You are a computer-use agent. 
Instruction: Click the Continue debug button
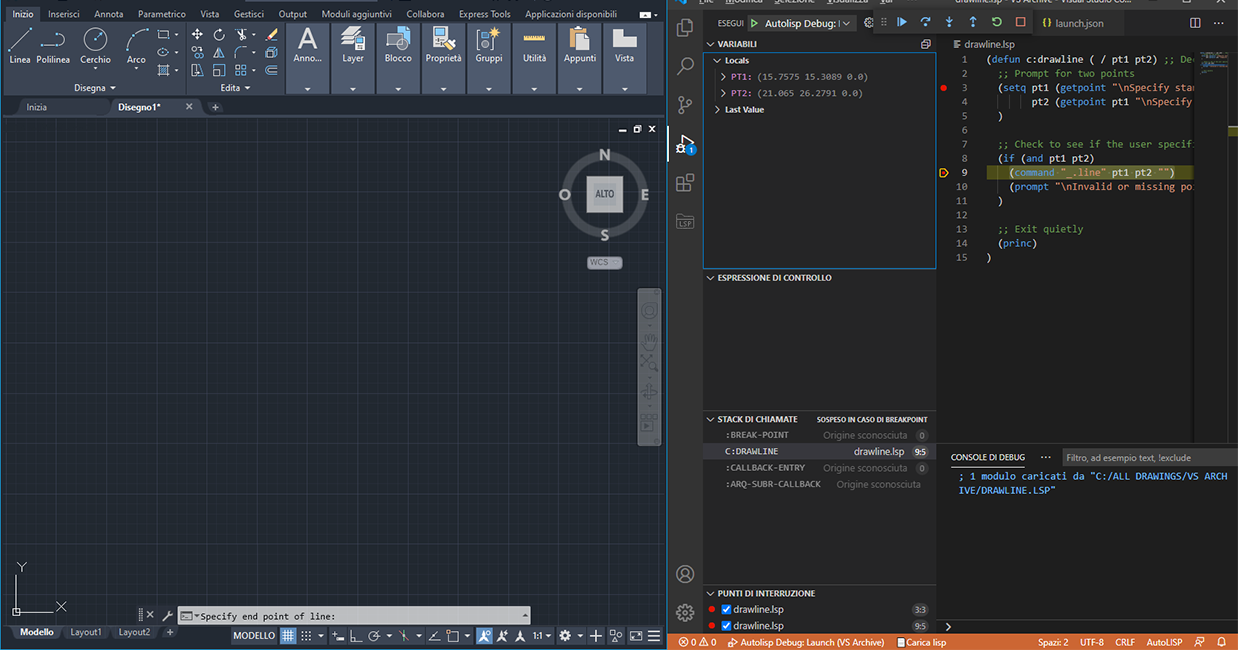902,22
